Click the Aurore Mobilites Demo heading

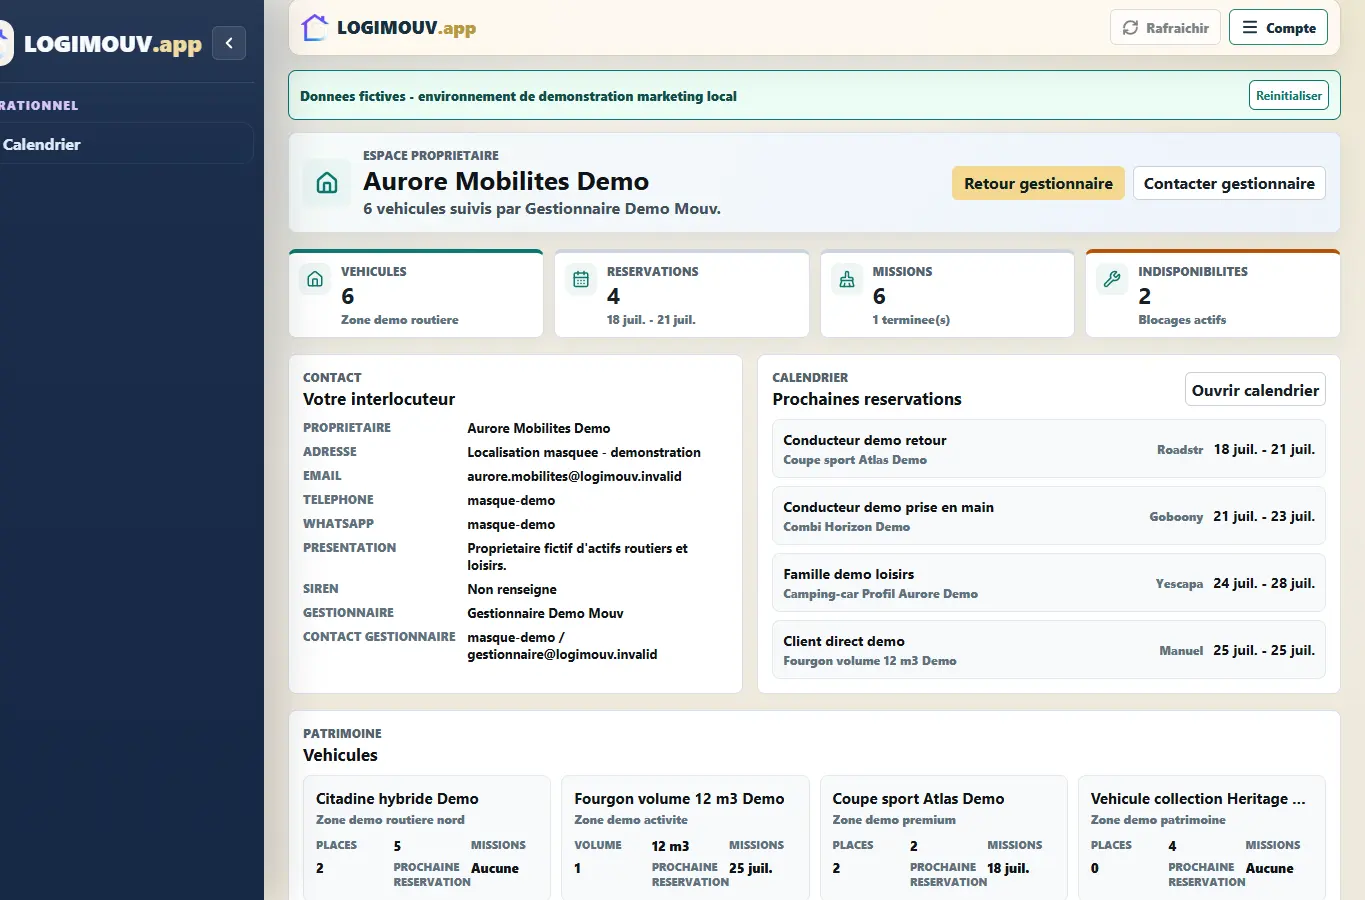pos(506,181)
